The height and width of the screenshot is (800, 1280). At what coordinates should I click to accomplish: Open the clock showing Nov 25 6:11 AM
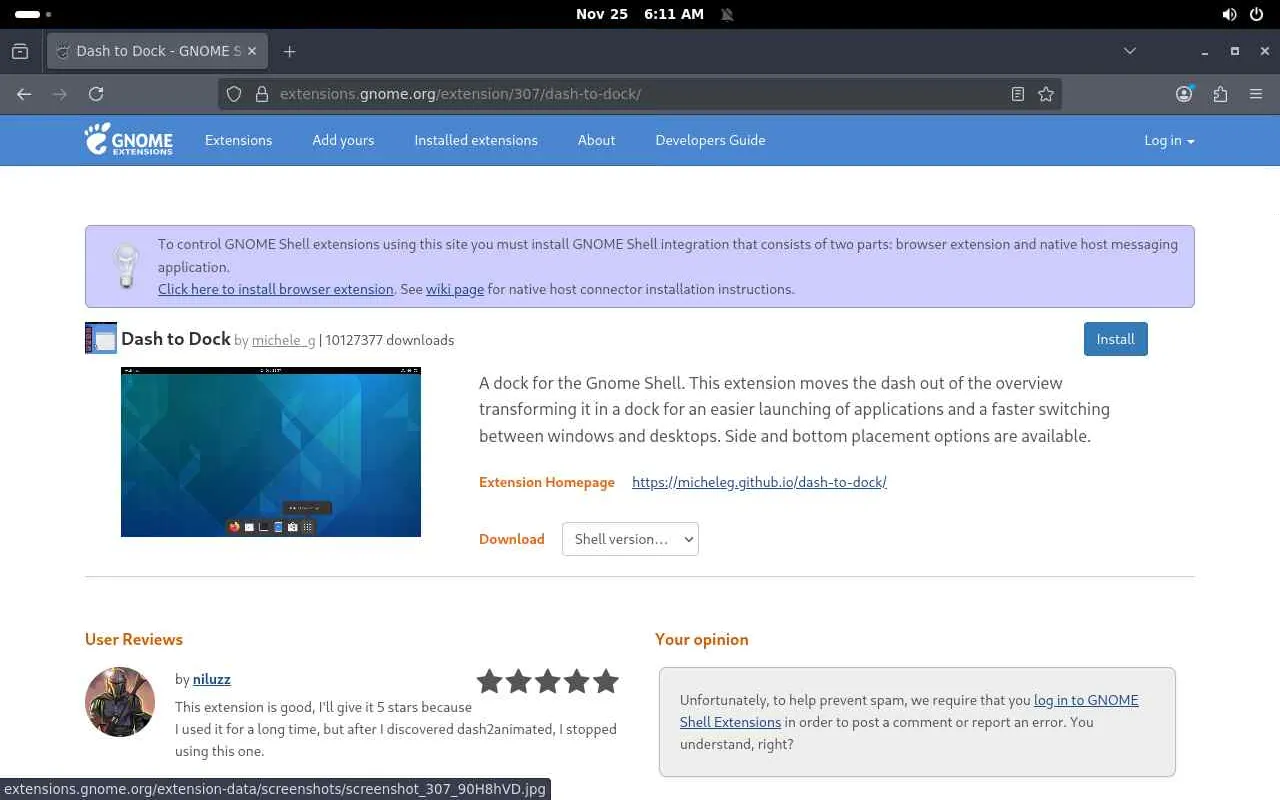pyautogui.click(x=640, y=14)
